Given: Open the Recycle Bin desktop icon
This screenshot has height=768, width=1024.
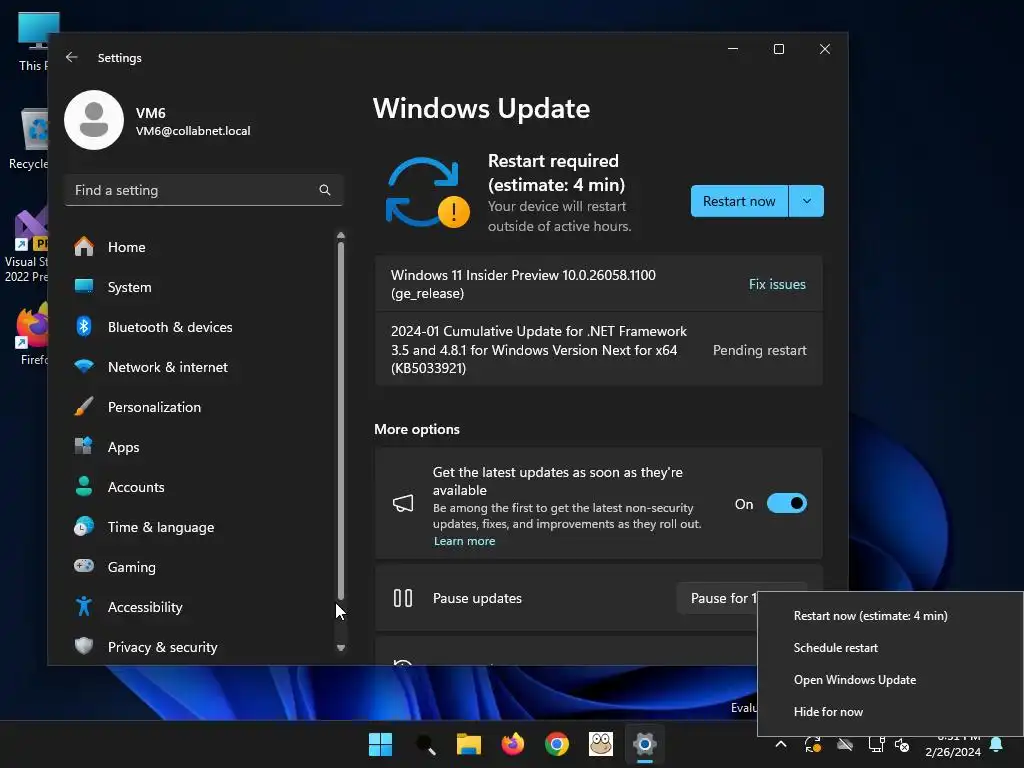Looking at the screenshot, I should 28,139.
